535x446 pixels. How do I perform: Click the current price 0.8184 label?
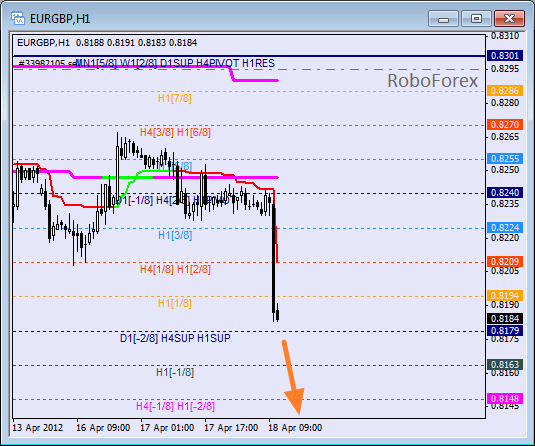click(505, 318)
